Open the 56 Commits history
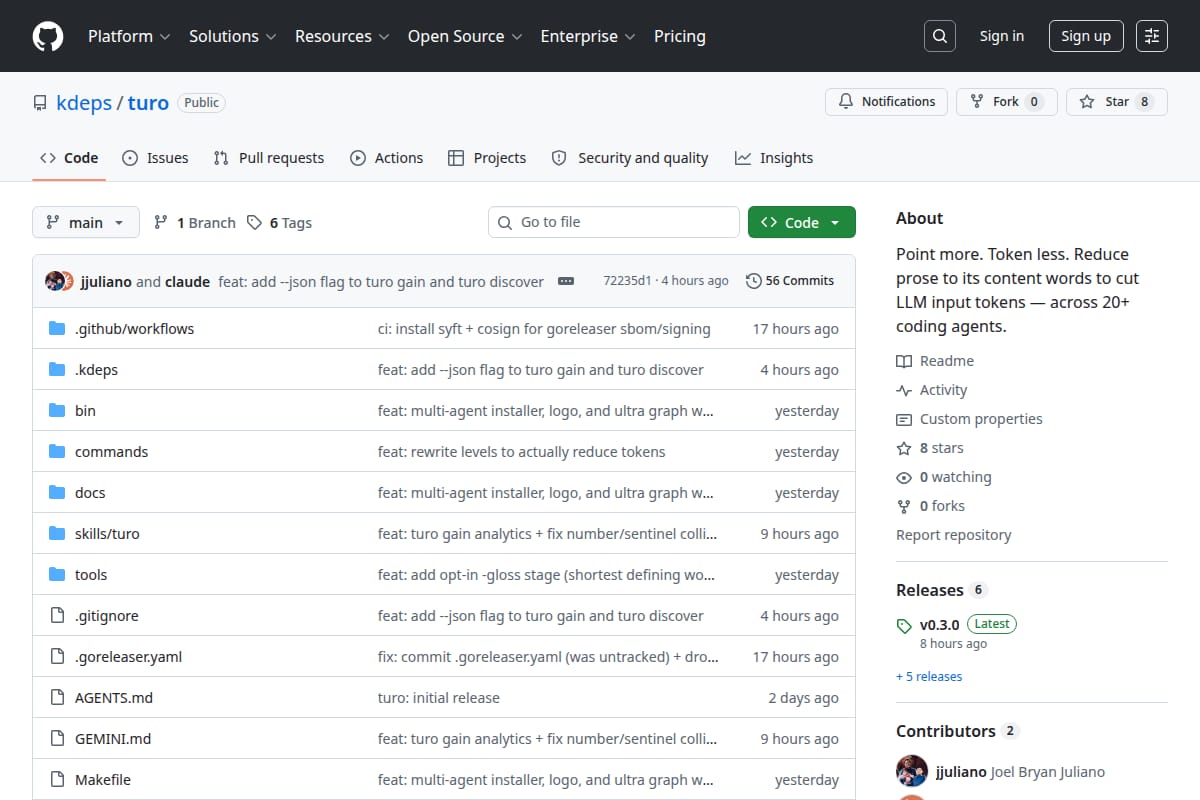The height and width of the screenshot is (800, 1200). click(790, 281)
